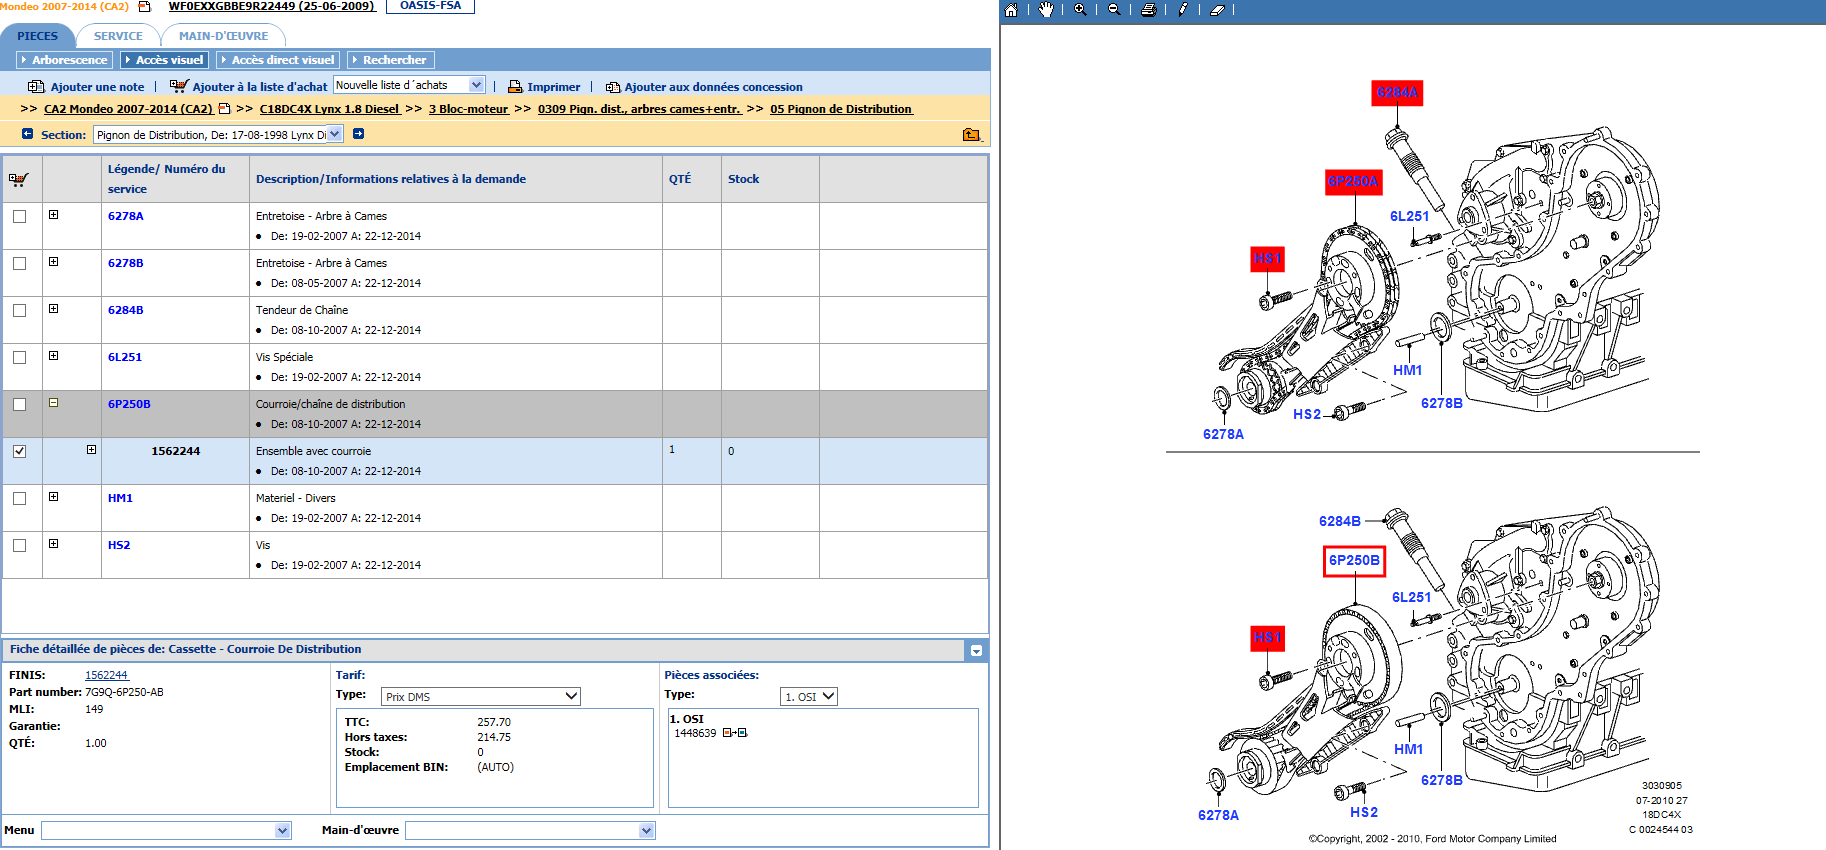Check the box for row 6P250B

click(x=20, y=404)
